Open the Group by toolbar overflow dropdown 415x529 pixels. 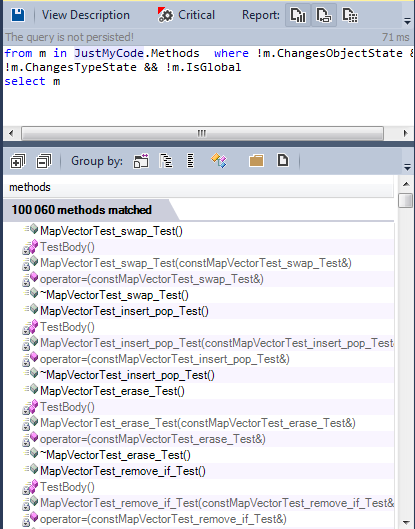[407, 167]
